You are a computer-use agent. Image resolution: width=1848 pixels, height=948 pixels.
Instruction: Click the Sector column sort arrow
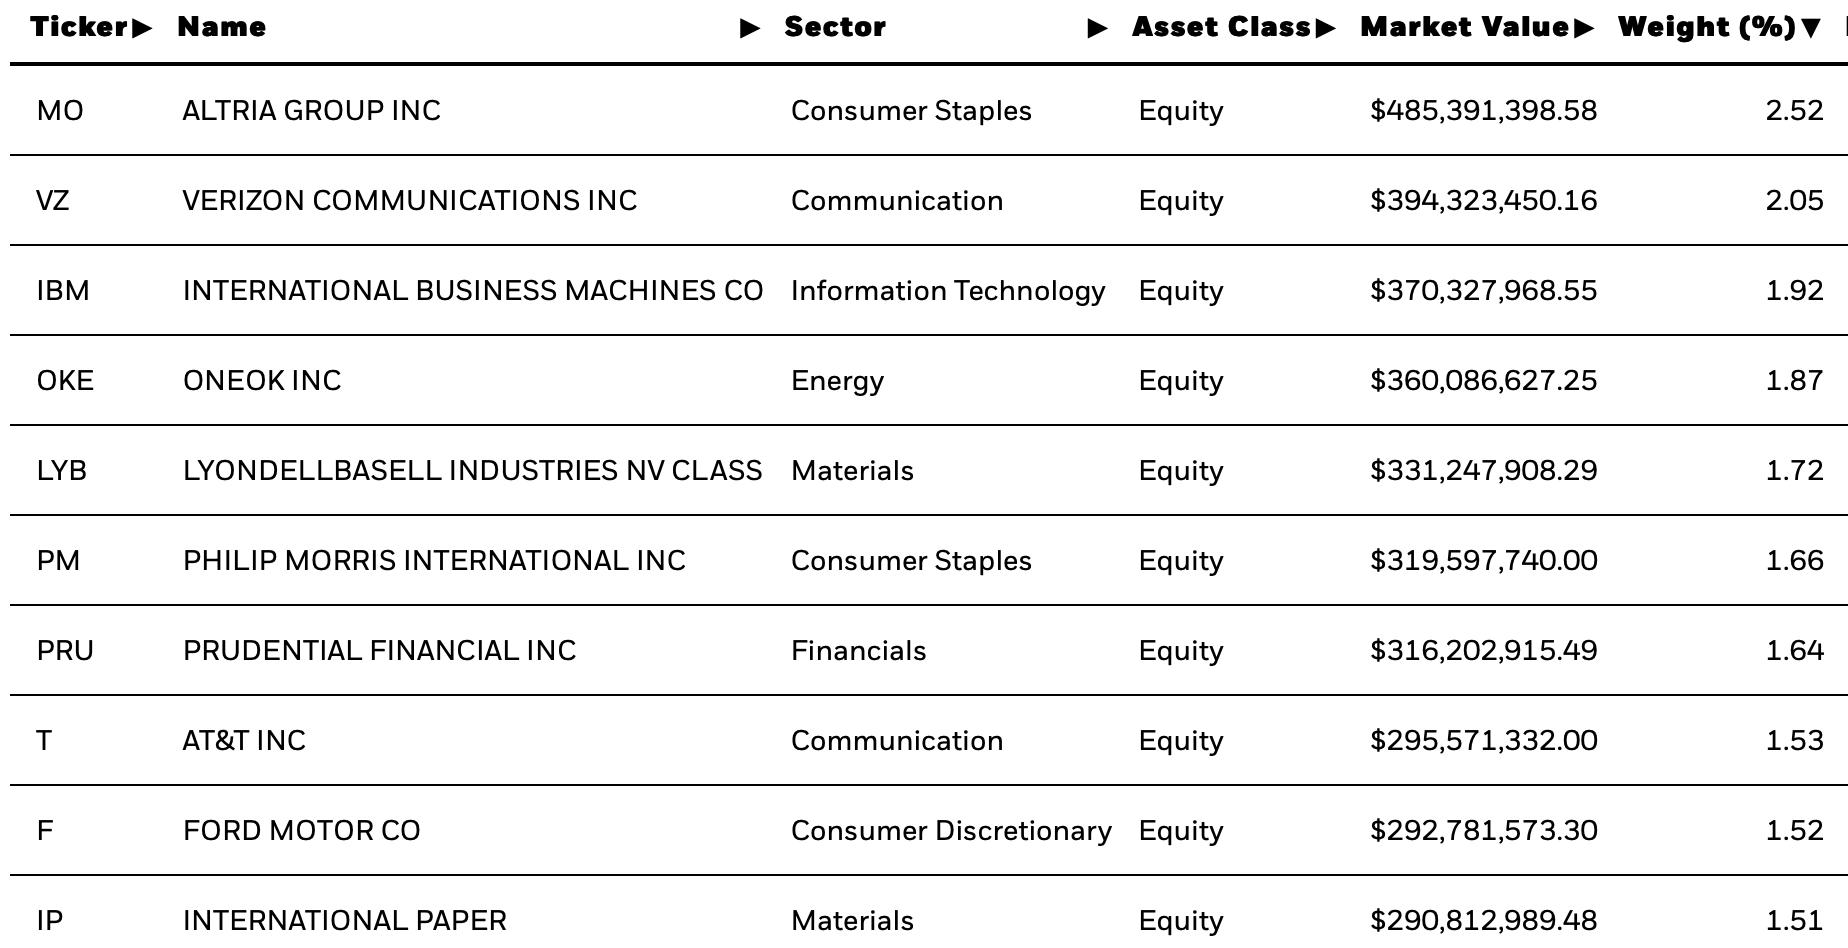1097,28
